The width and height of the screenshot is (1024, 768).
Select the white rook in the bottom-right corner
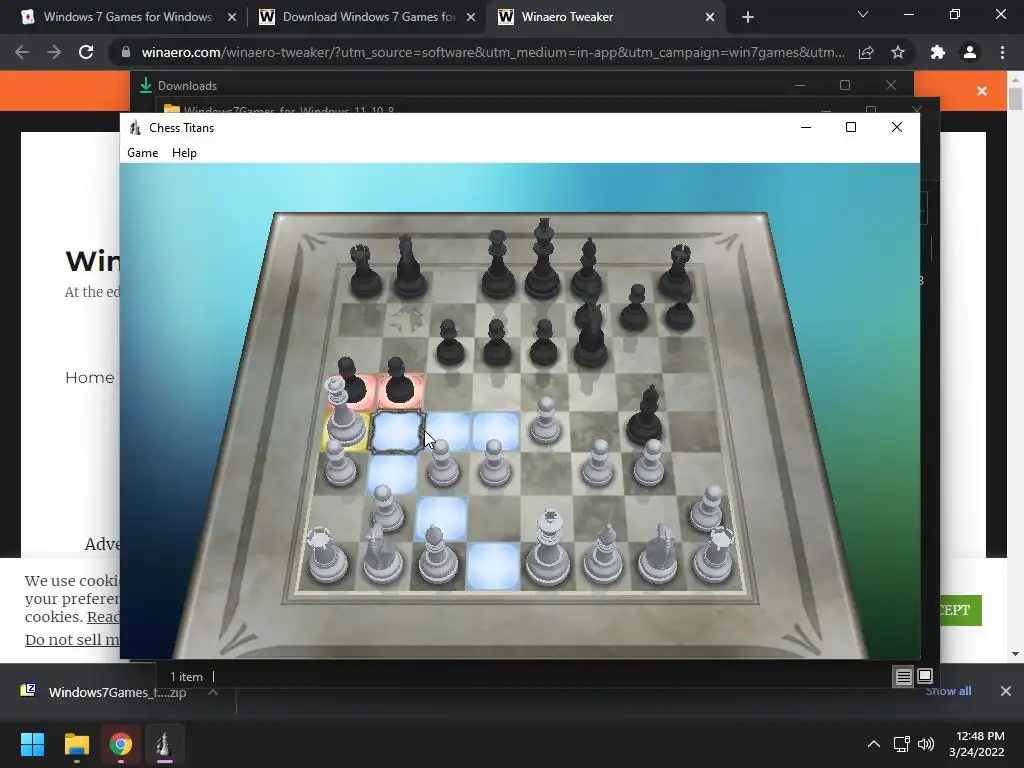click(x=713, y=555)
